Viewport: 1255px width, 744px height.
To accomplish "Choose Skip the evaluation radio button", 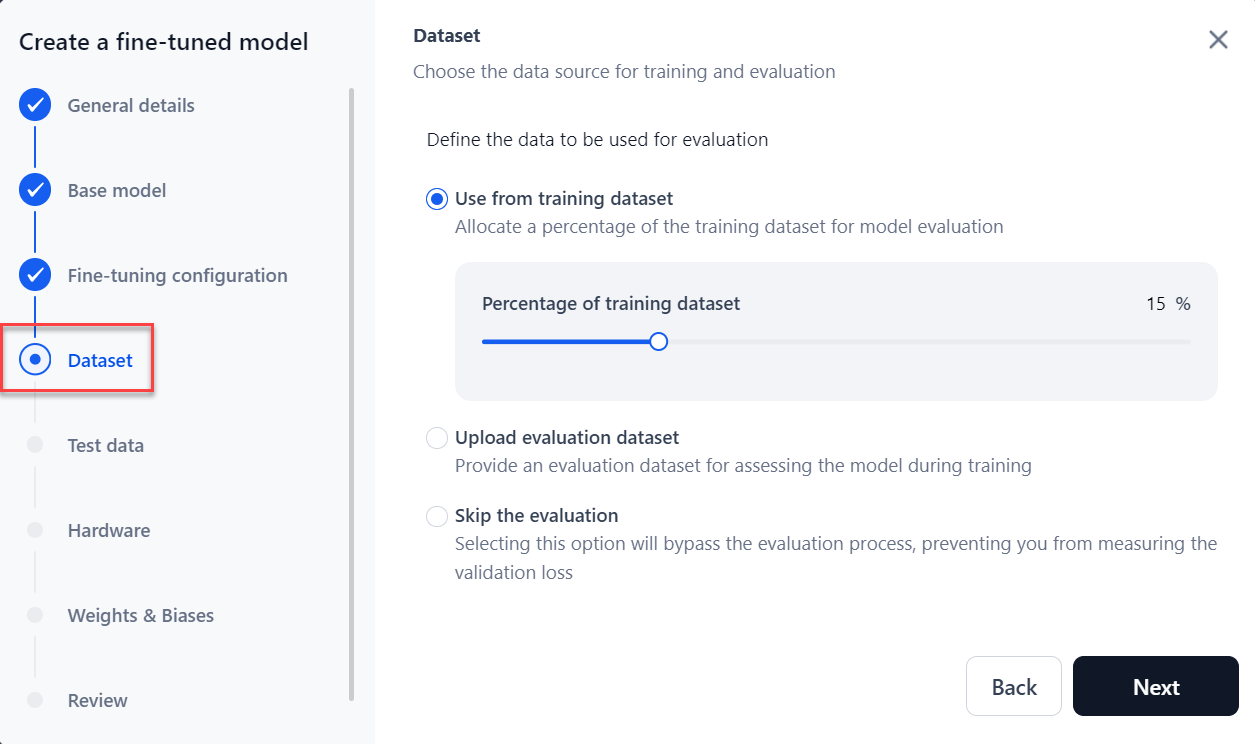I will pos(437,516).
